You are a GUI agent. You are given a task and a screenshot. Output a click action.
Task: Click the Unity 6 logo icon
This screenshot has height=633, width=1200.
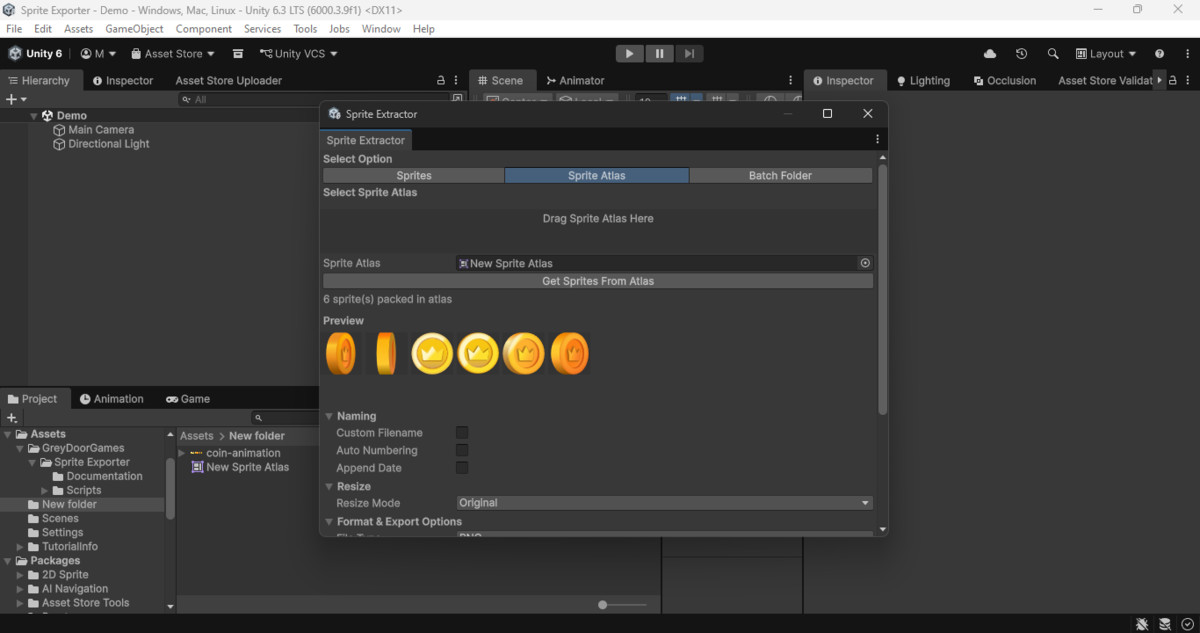click(15, 53)
